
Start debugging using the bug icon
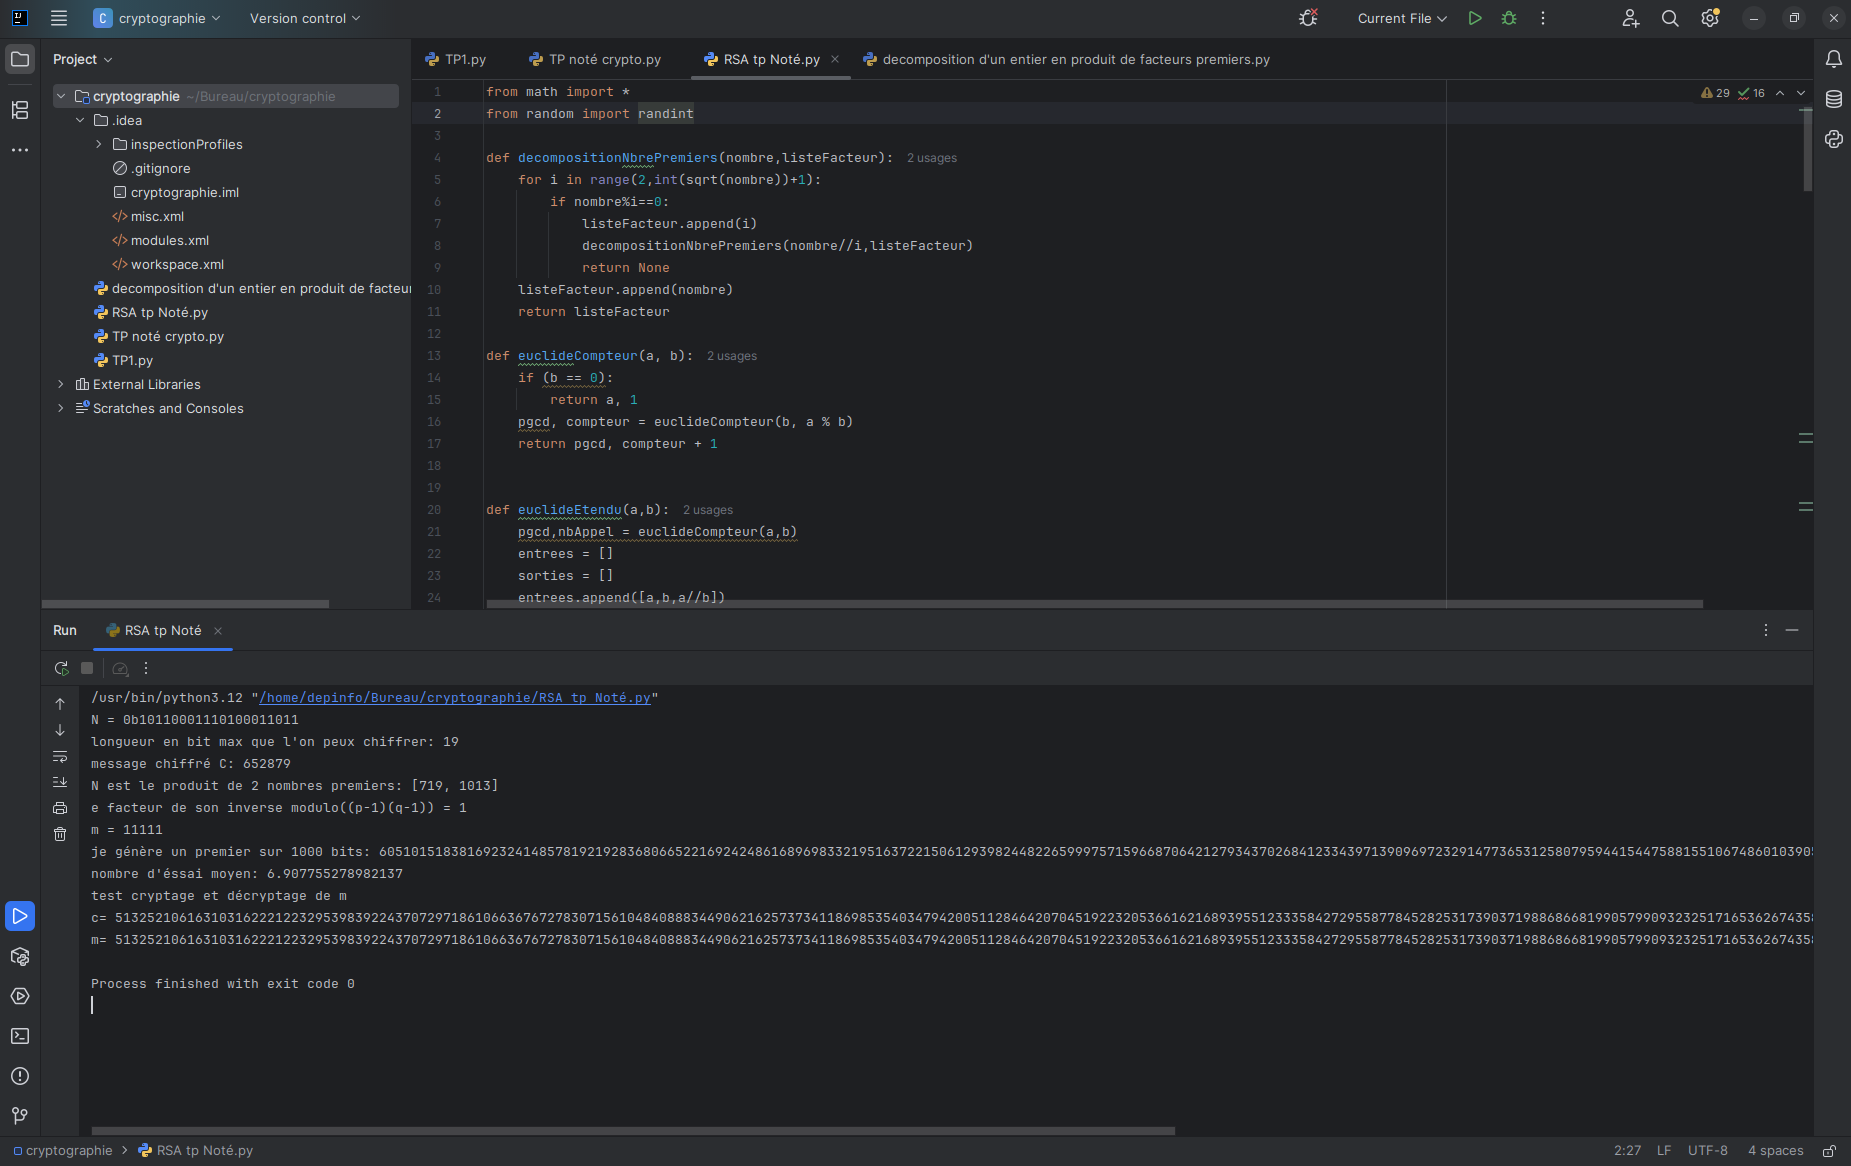click(x=1509, y=18)
